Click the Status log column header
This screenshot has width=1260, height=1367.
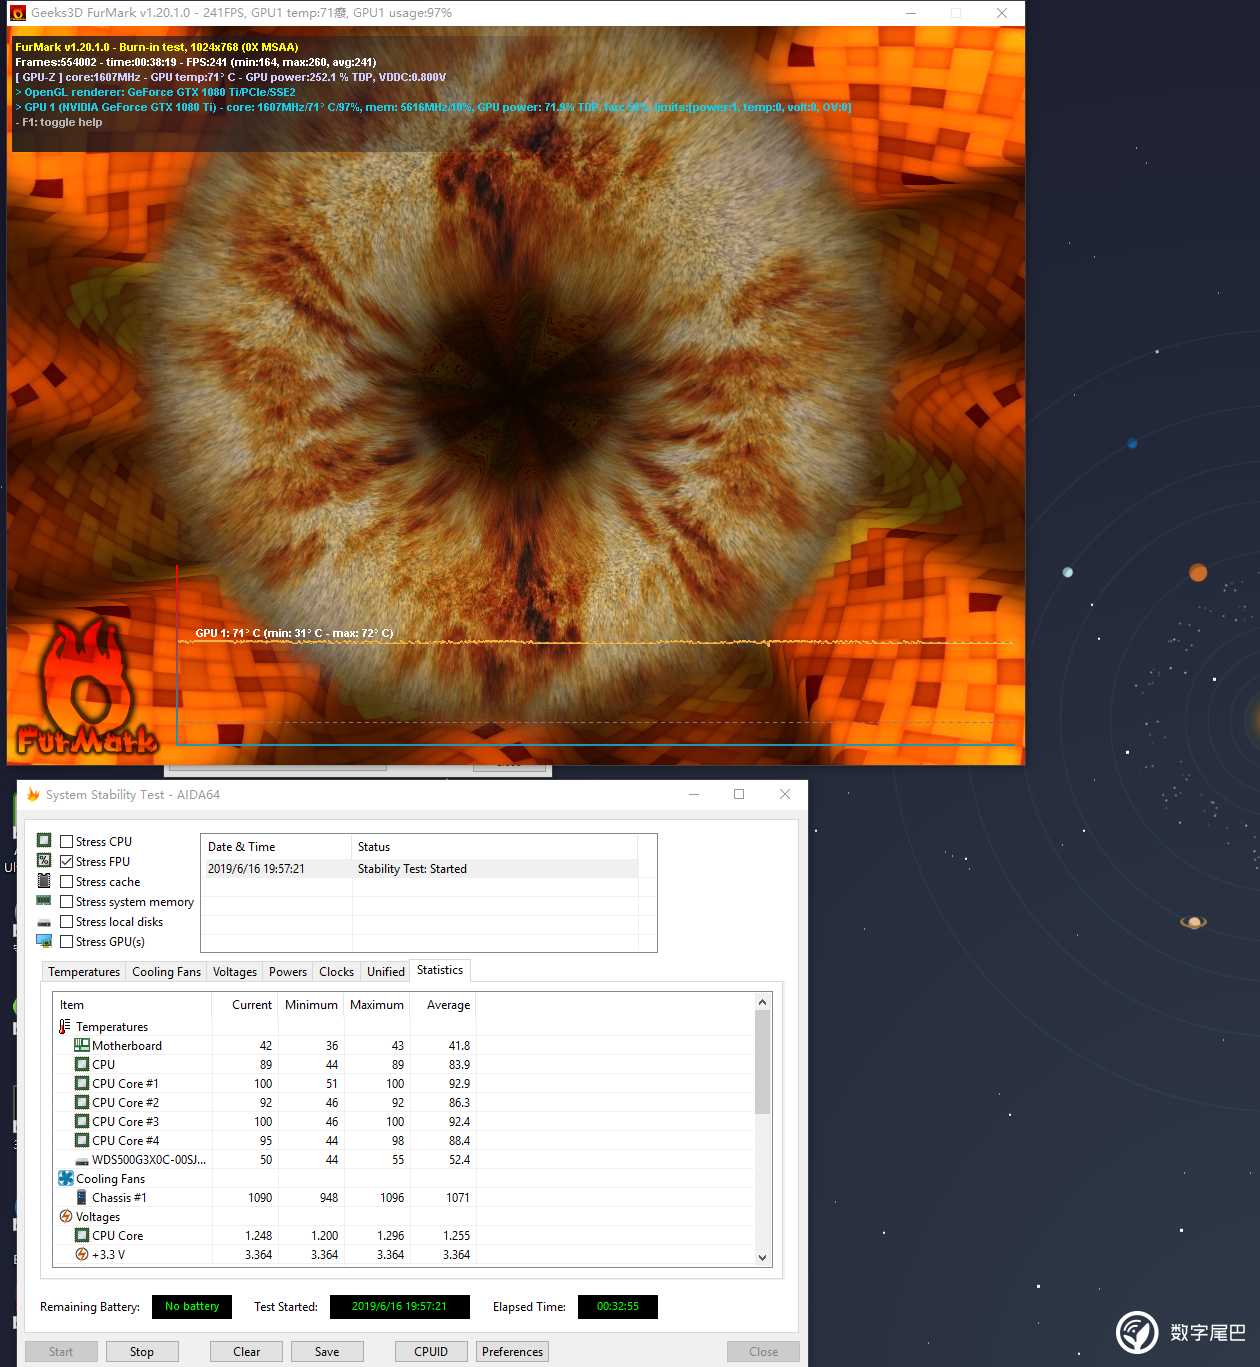click(x=495, y=846)
